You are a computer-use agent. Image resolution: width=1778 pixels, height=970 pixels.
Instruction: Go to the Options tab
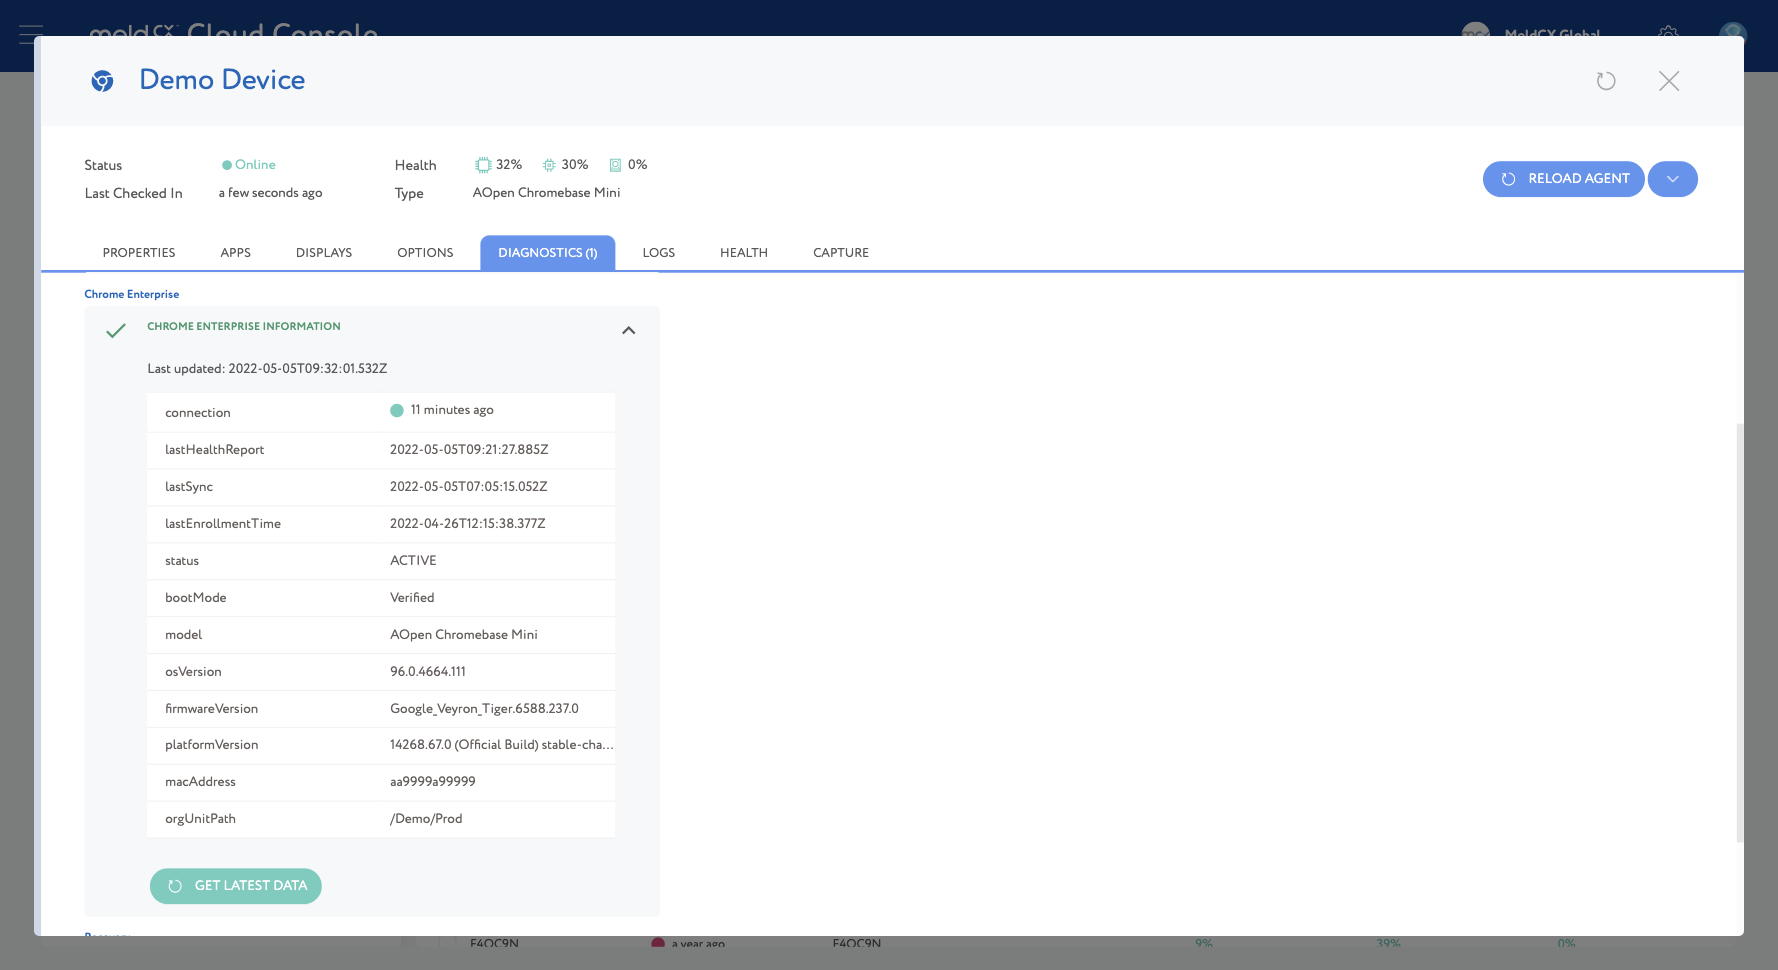coord(425,253)
